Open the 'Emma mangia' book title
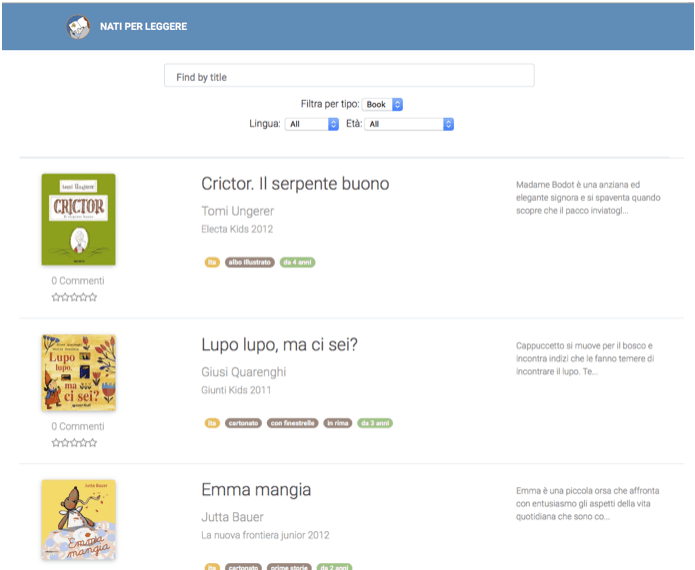This screenshot has width=695, height=570. (256, 490)
